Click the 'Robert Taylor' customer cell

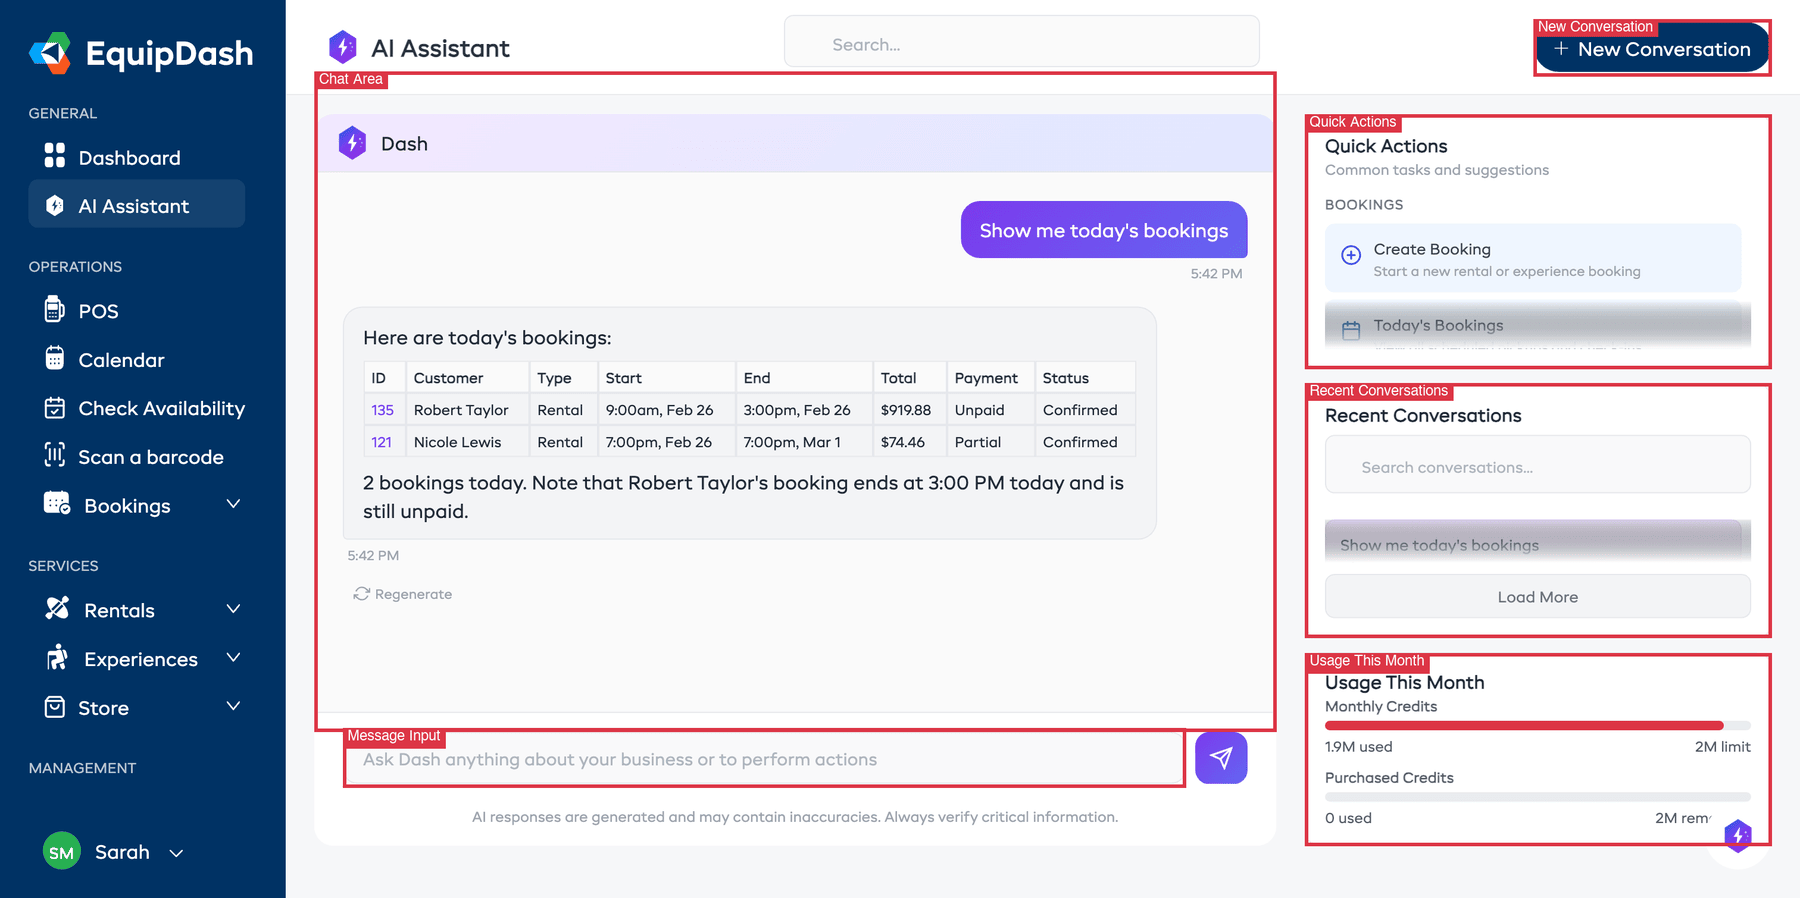click(467, 410)
